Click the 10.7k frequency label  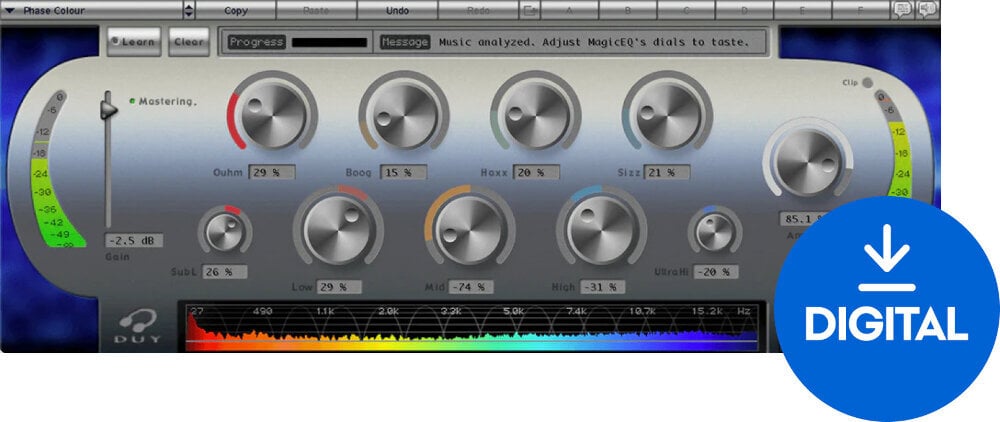click(643, 311)
